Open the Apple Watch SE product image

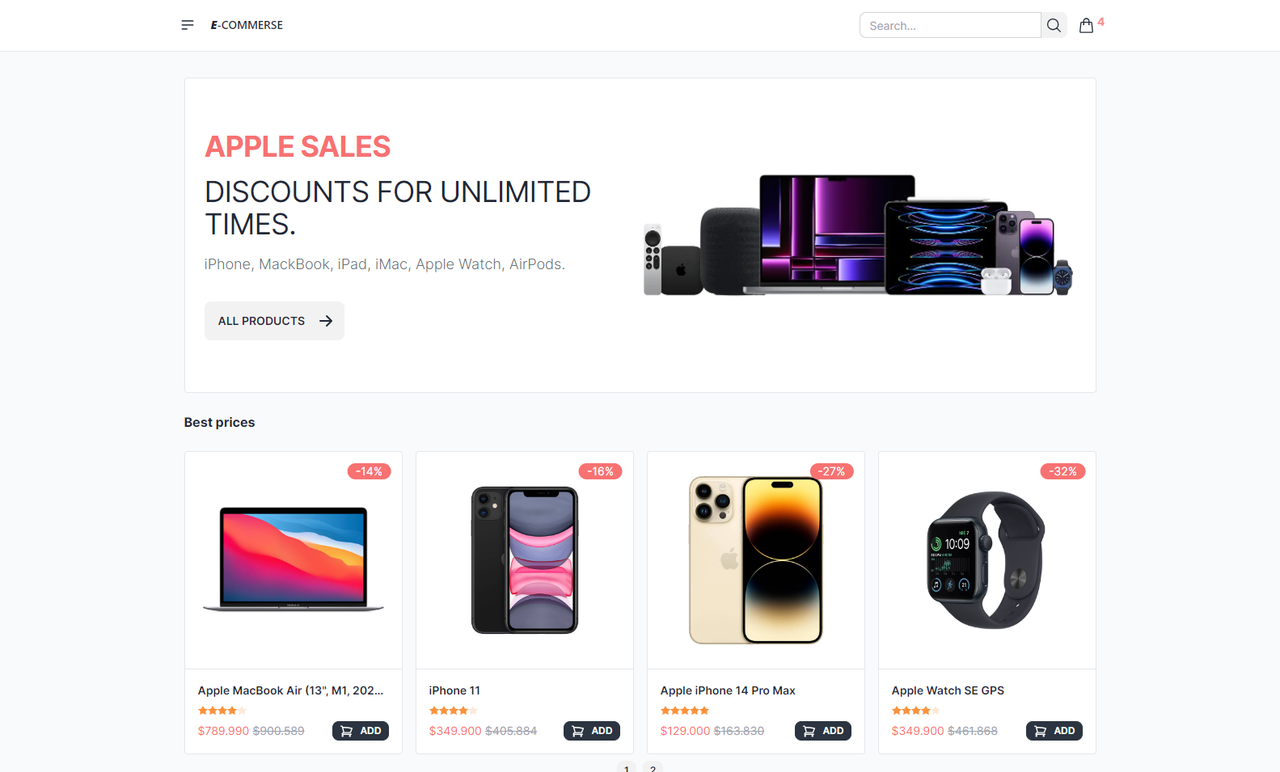click(x=986, y=560)
